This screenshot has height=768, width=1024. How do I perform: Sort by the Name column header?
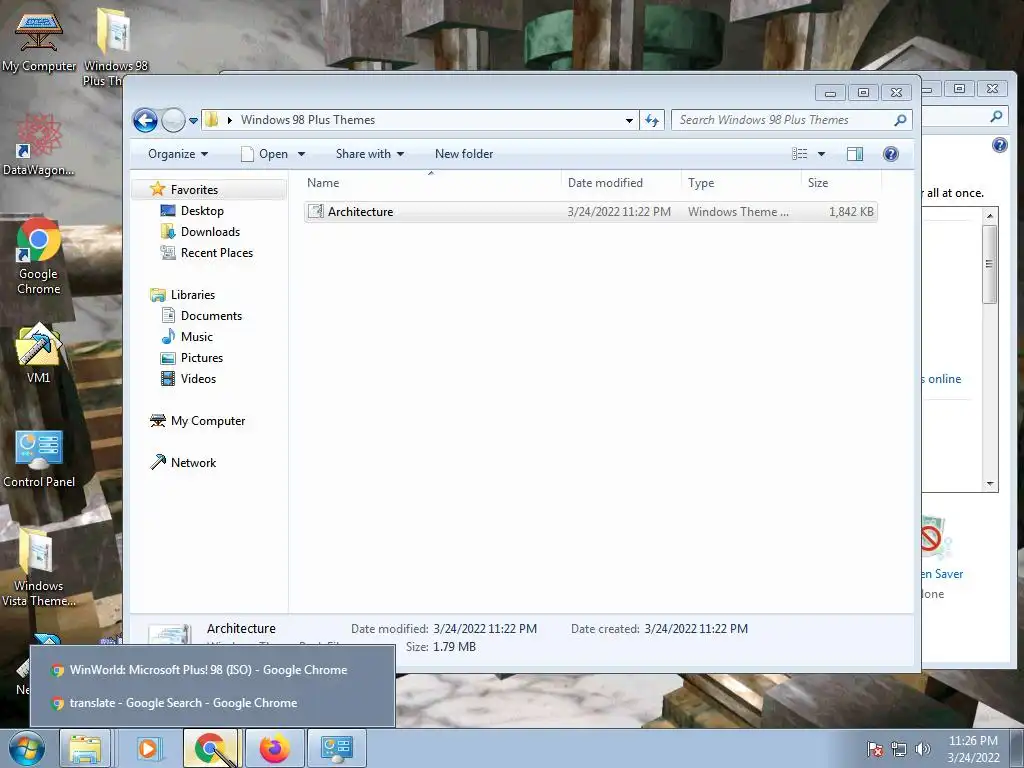click(431, 183)
